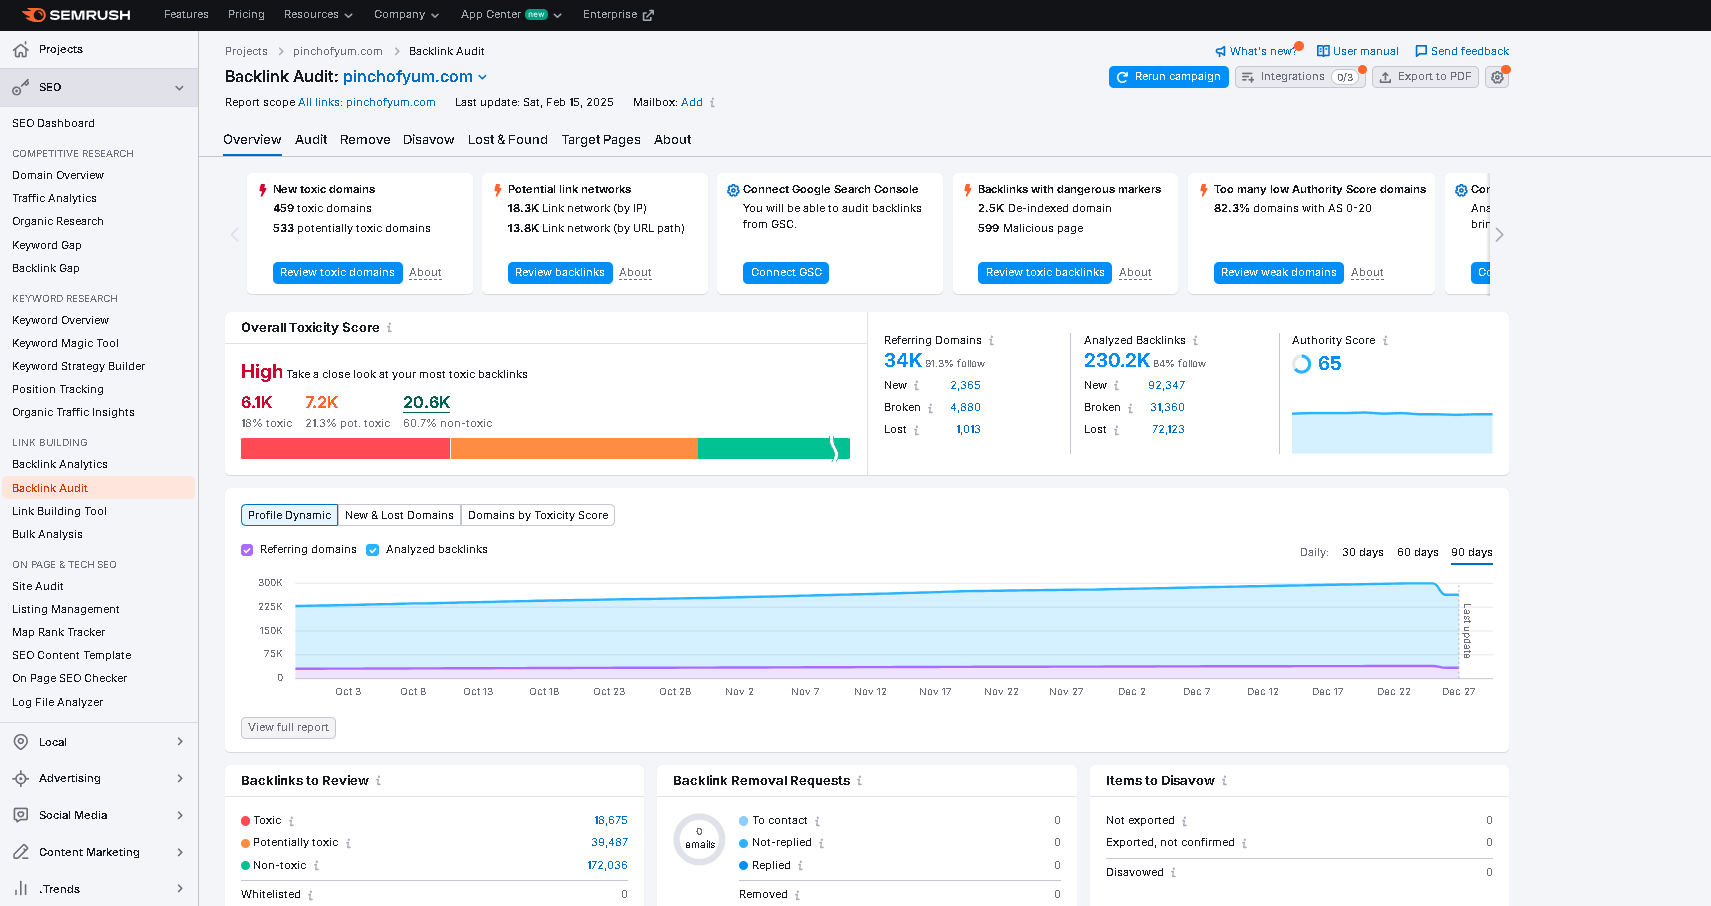Screen dimensions: 1711x906
Task: Click info icon beside Items to Disavow
Action: 1224,781
